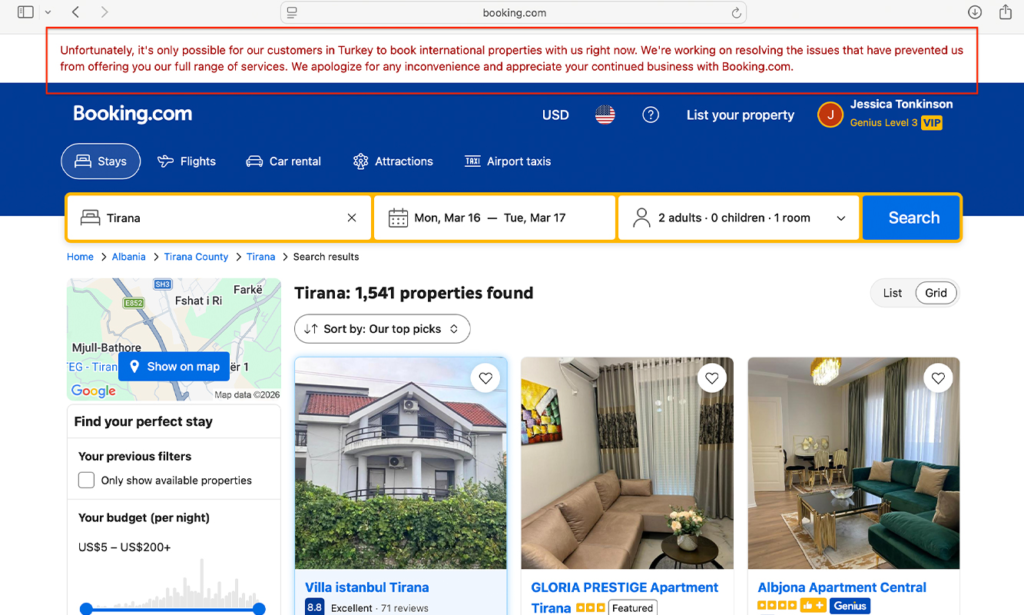
Task: Check Only show available properties
Action: tap(86, 481)
